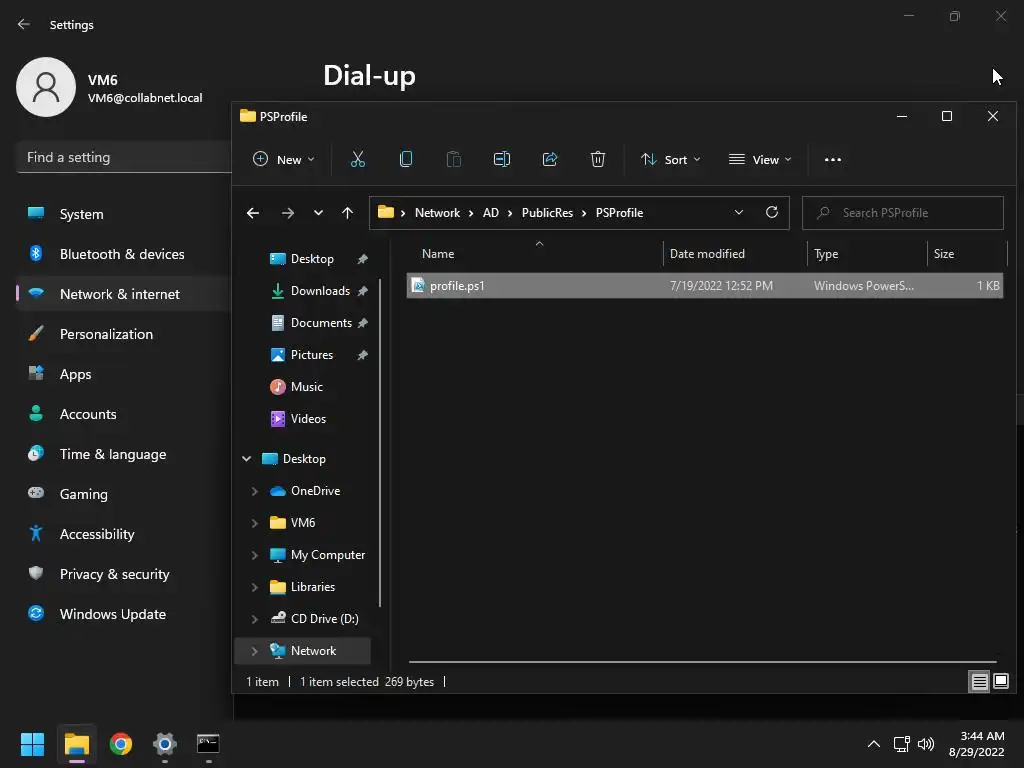Open Windows Start menu
The height and width of the screenshot is (768, 1024).
tap(32, 744)
